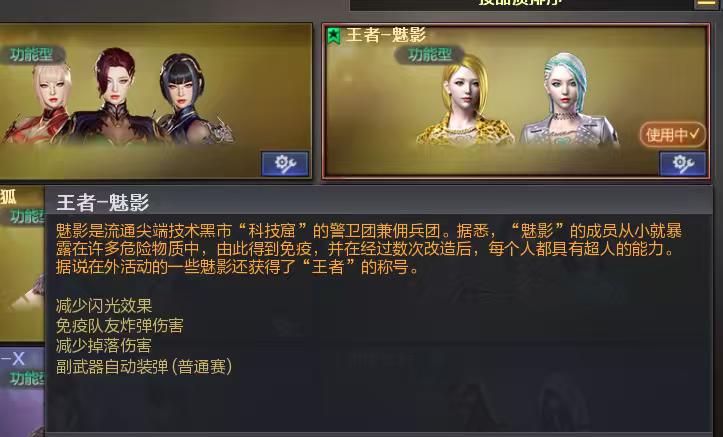Click 王者-魅影 name on character card
723x437 pixels.
(386, 35)
